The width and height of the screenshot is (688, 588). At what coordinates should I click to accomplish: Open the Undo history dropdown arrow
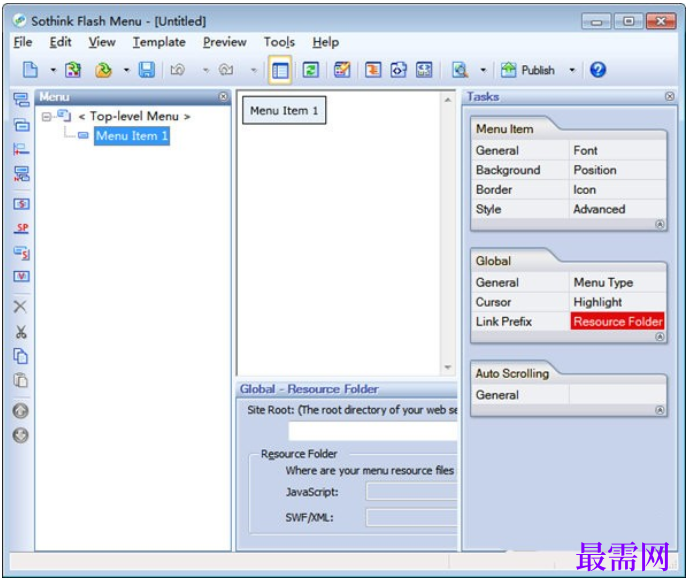tap(205, 70)
